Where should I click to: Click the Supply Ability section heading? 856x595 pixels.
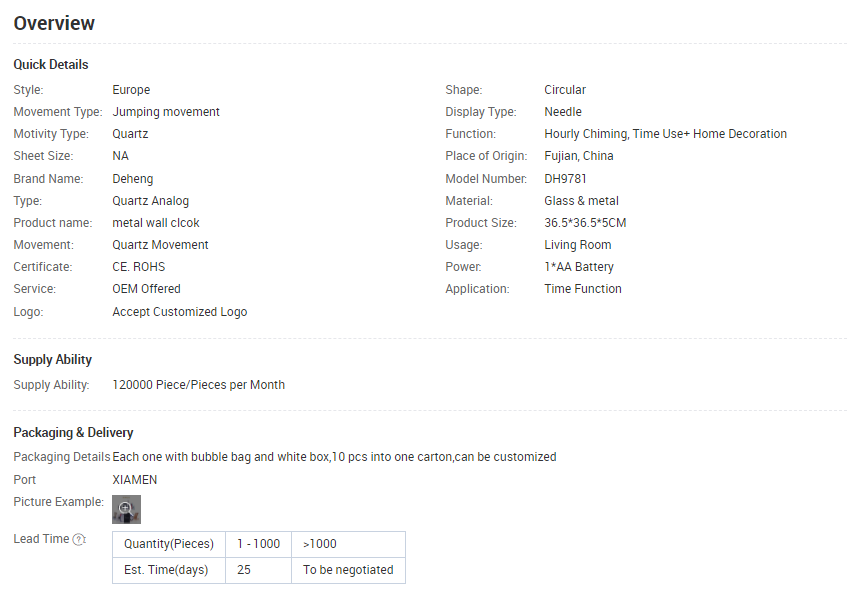(52, 360)
